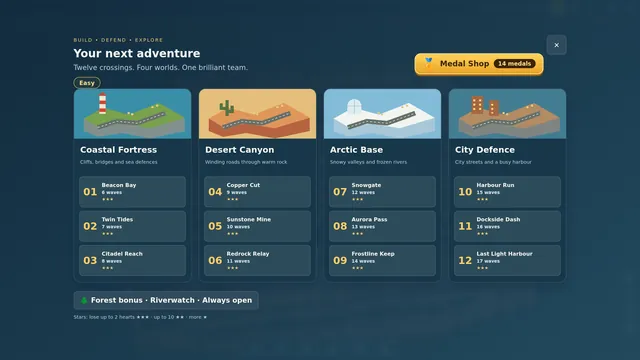Start level 06 Redrock Relay

pyautogui.click(x=257, y=260)
